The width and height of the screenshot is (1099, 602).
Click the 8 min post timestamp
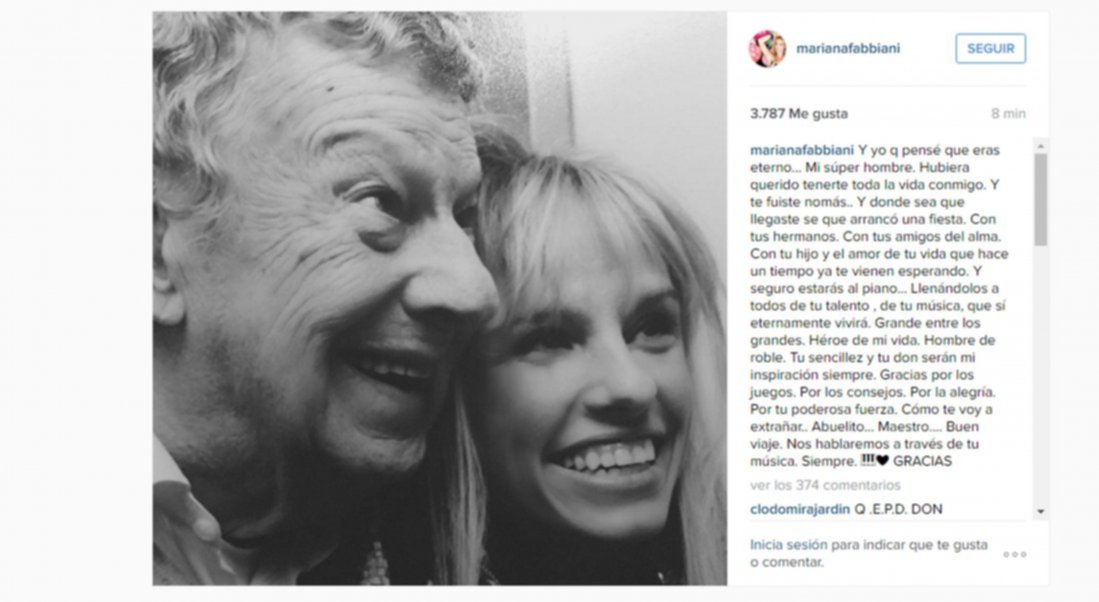tap(1009, 114)
